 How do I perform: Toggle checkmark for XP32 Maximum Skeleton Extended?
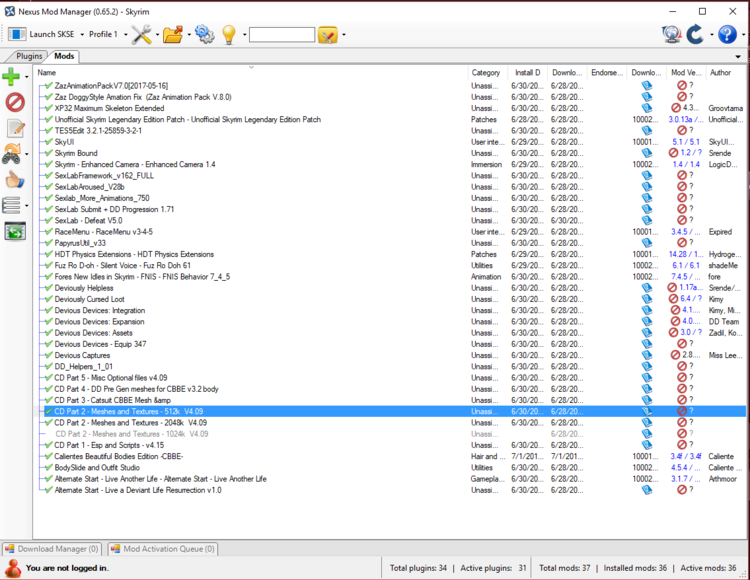point(48,108)
